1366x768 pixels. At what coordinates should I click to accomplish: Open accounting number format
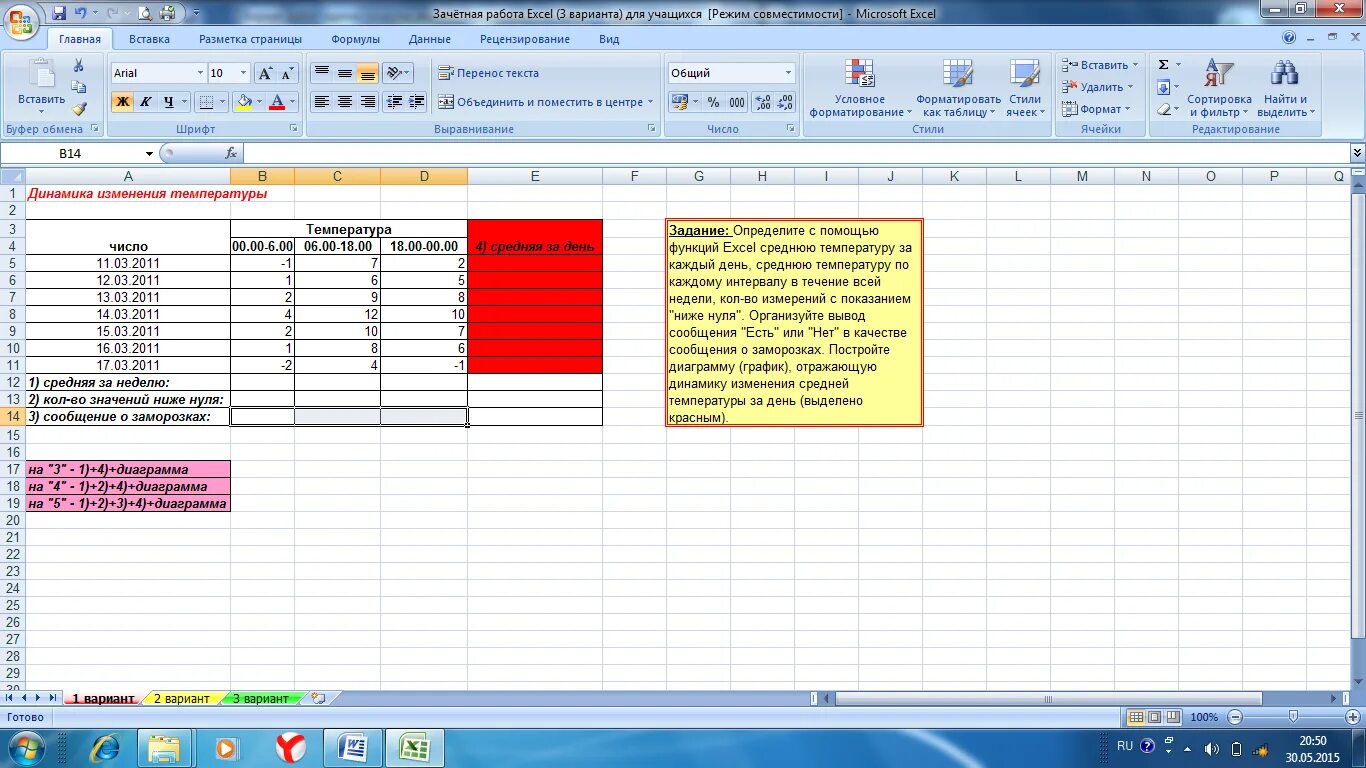(684, 102)
